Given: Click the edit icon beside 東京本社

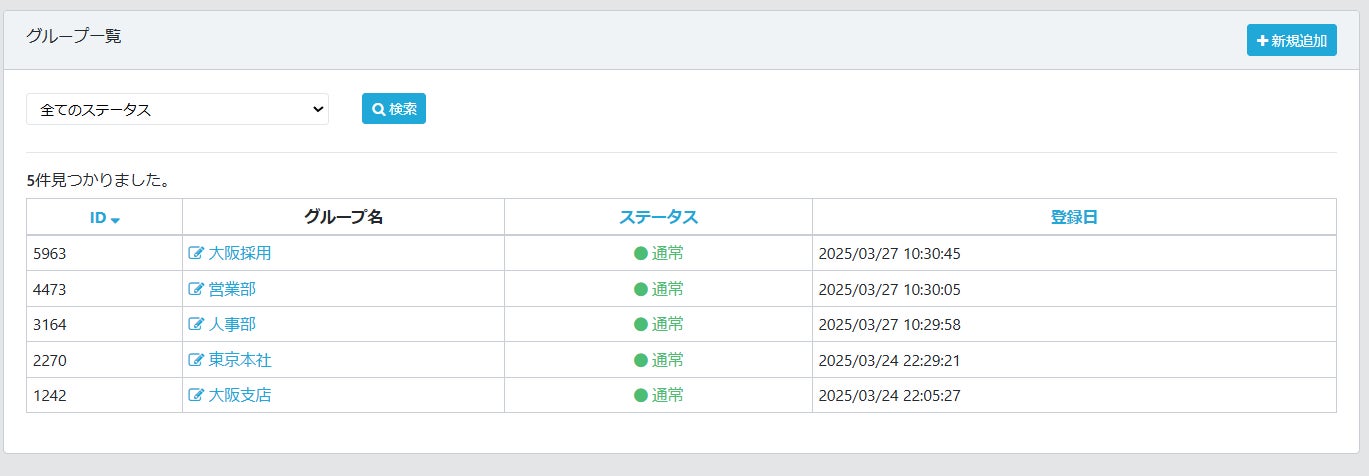Looking at the screenshot, I should pos(196,360).
